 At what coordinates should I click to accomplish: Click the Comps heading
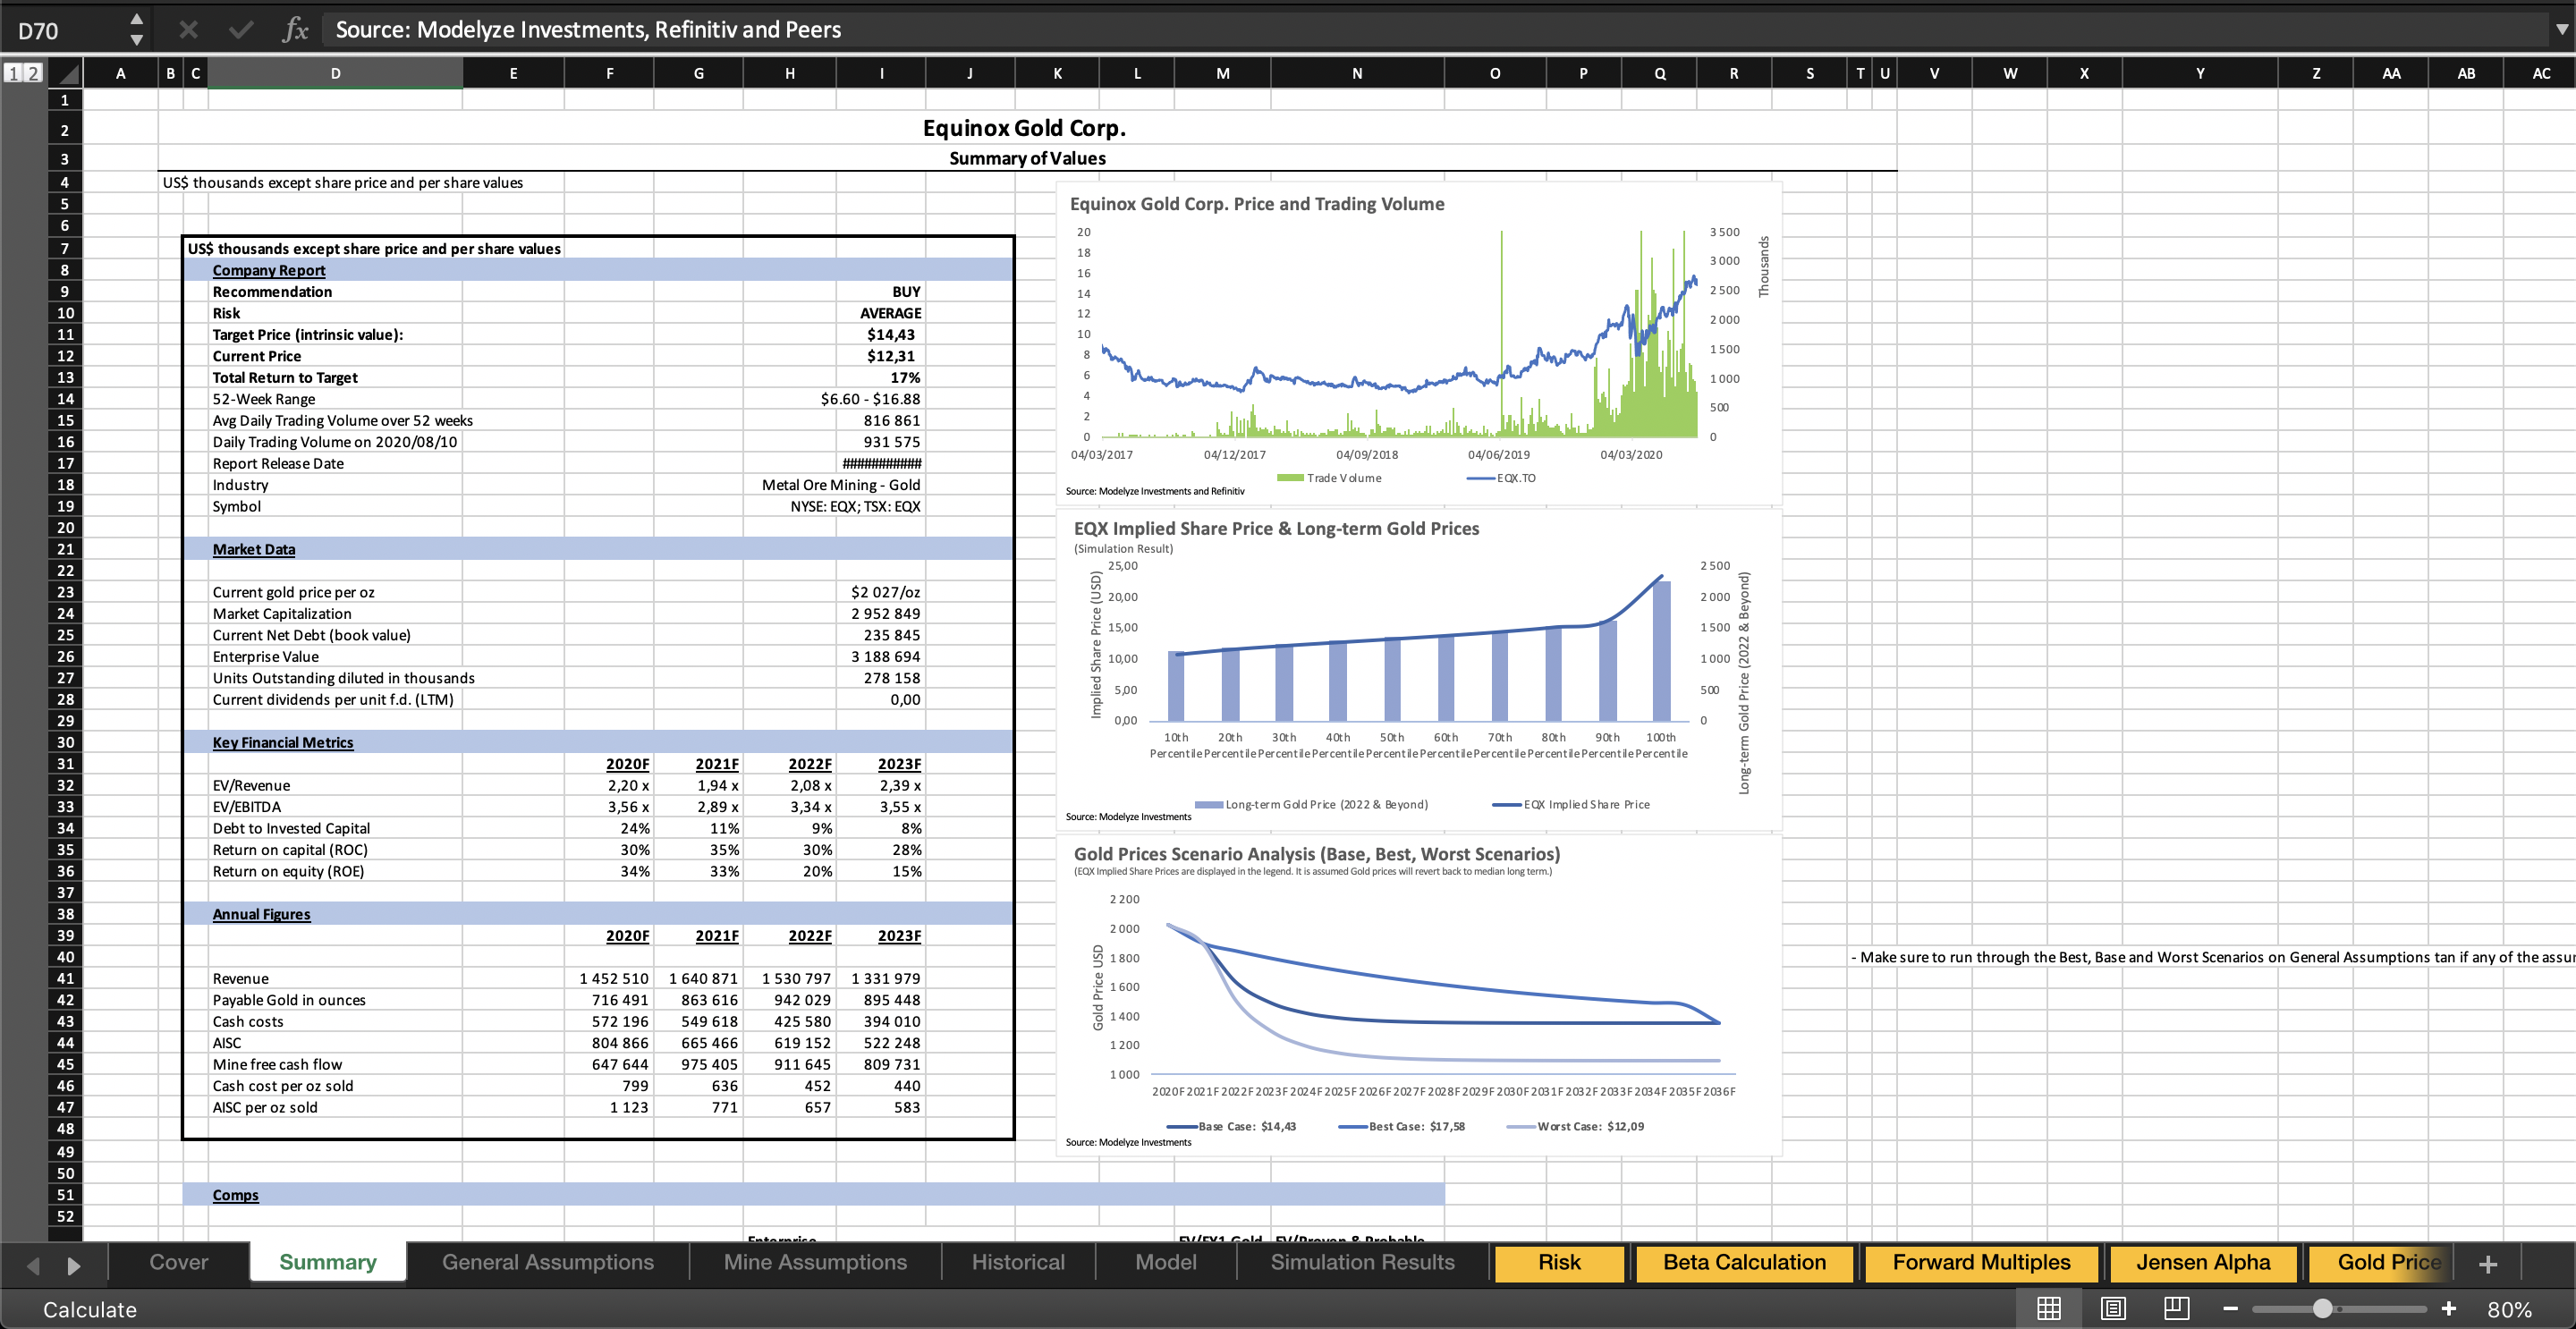point(235,1195)
